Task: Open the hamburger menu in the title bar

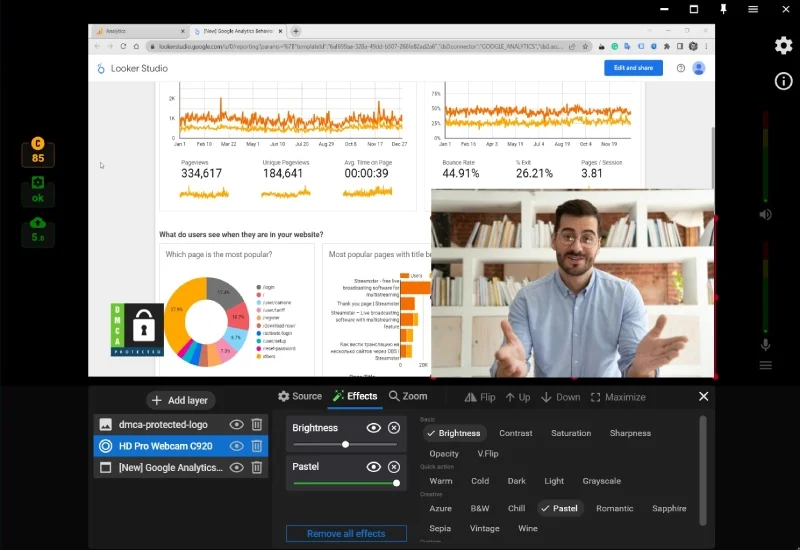Action: [753, 9]
